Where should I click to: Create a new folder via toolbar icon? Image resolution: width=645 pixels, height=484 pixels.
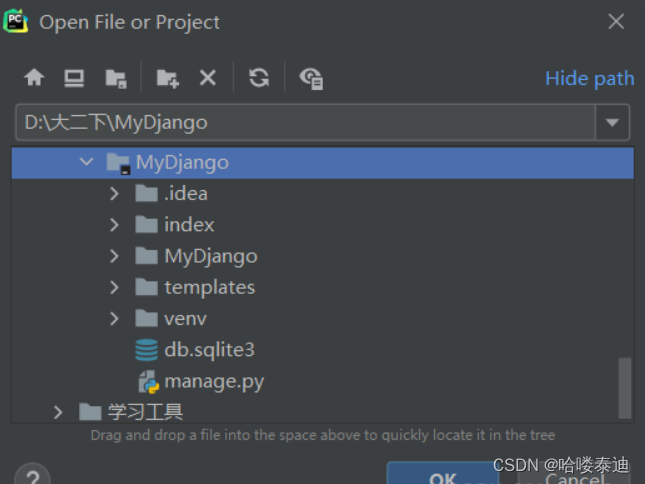pyautogui.click(x=167, y=78)
